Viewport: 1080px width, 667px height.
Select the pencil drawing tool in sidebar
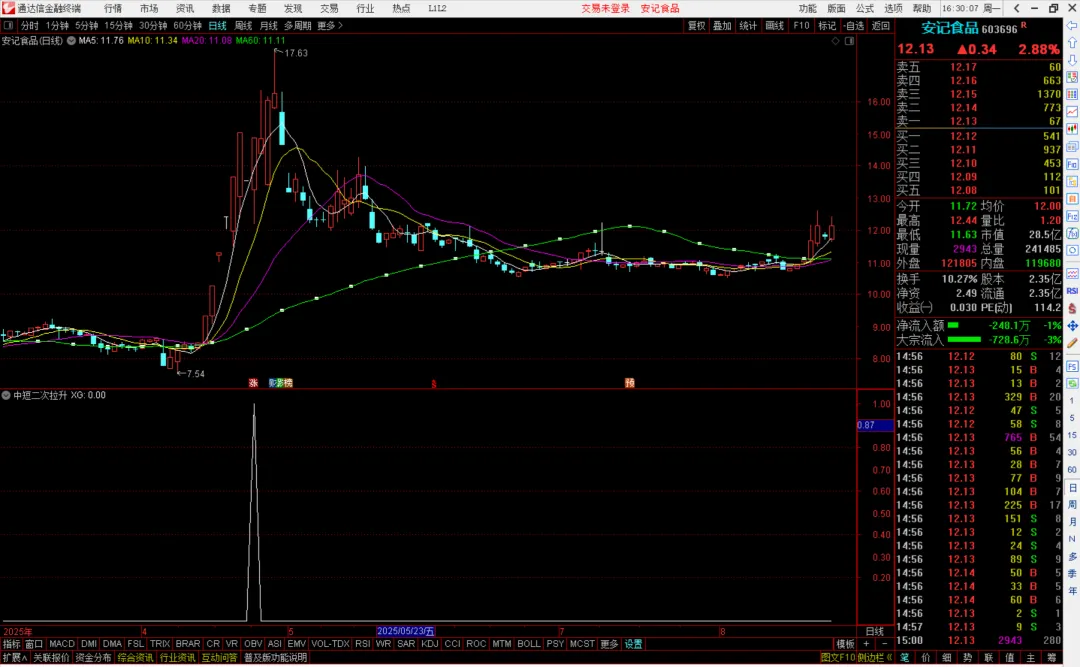(x=1072, y=342)
